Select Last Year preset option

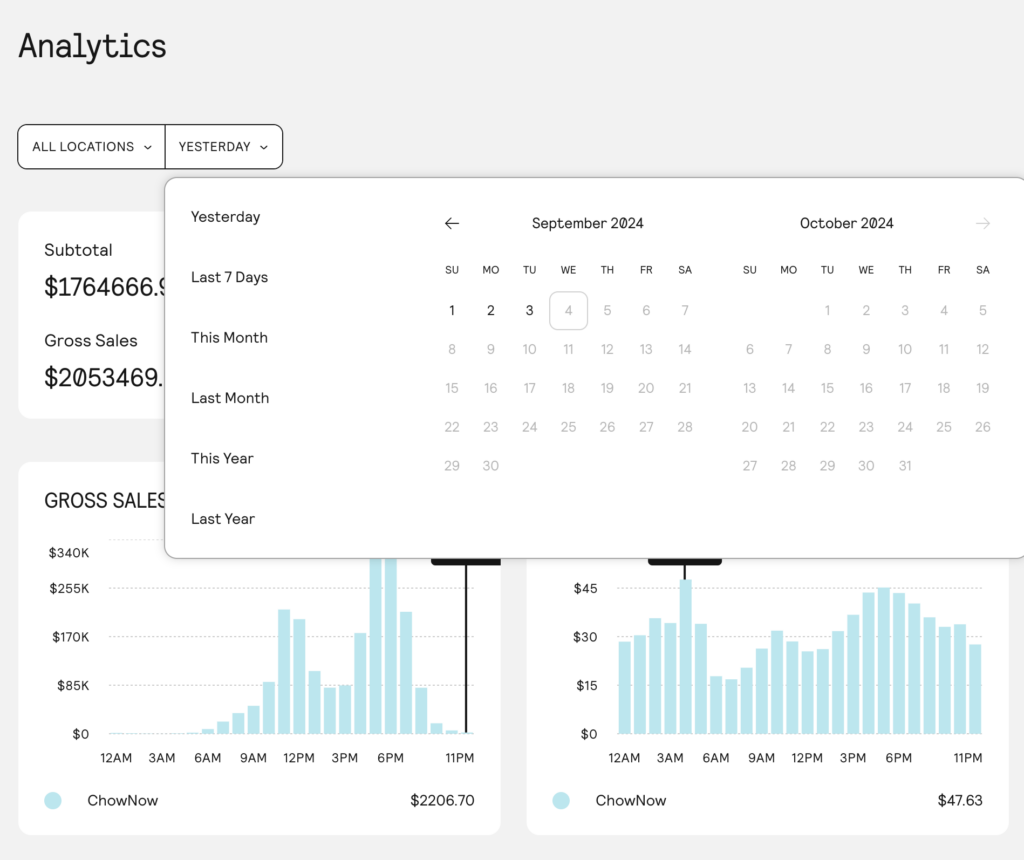(222, 519)
